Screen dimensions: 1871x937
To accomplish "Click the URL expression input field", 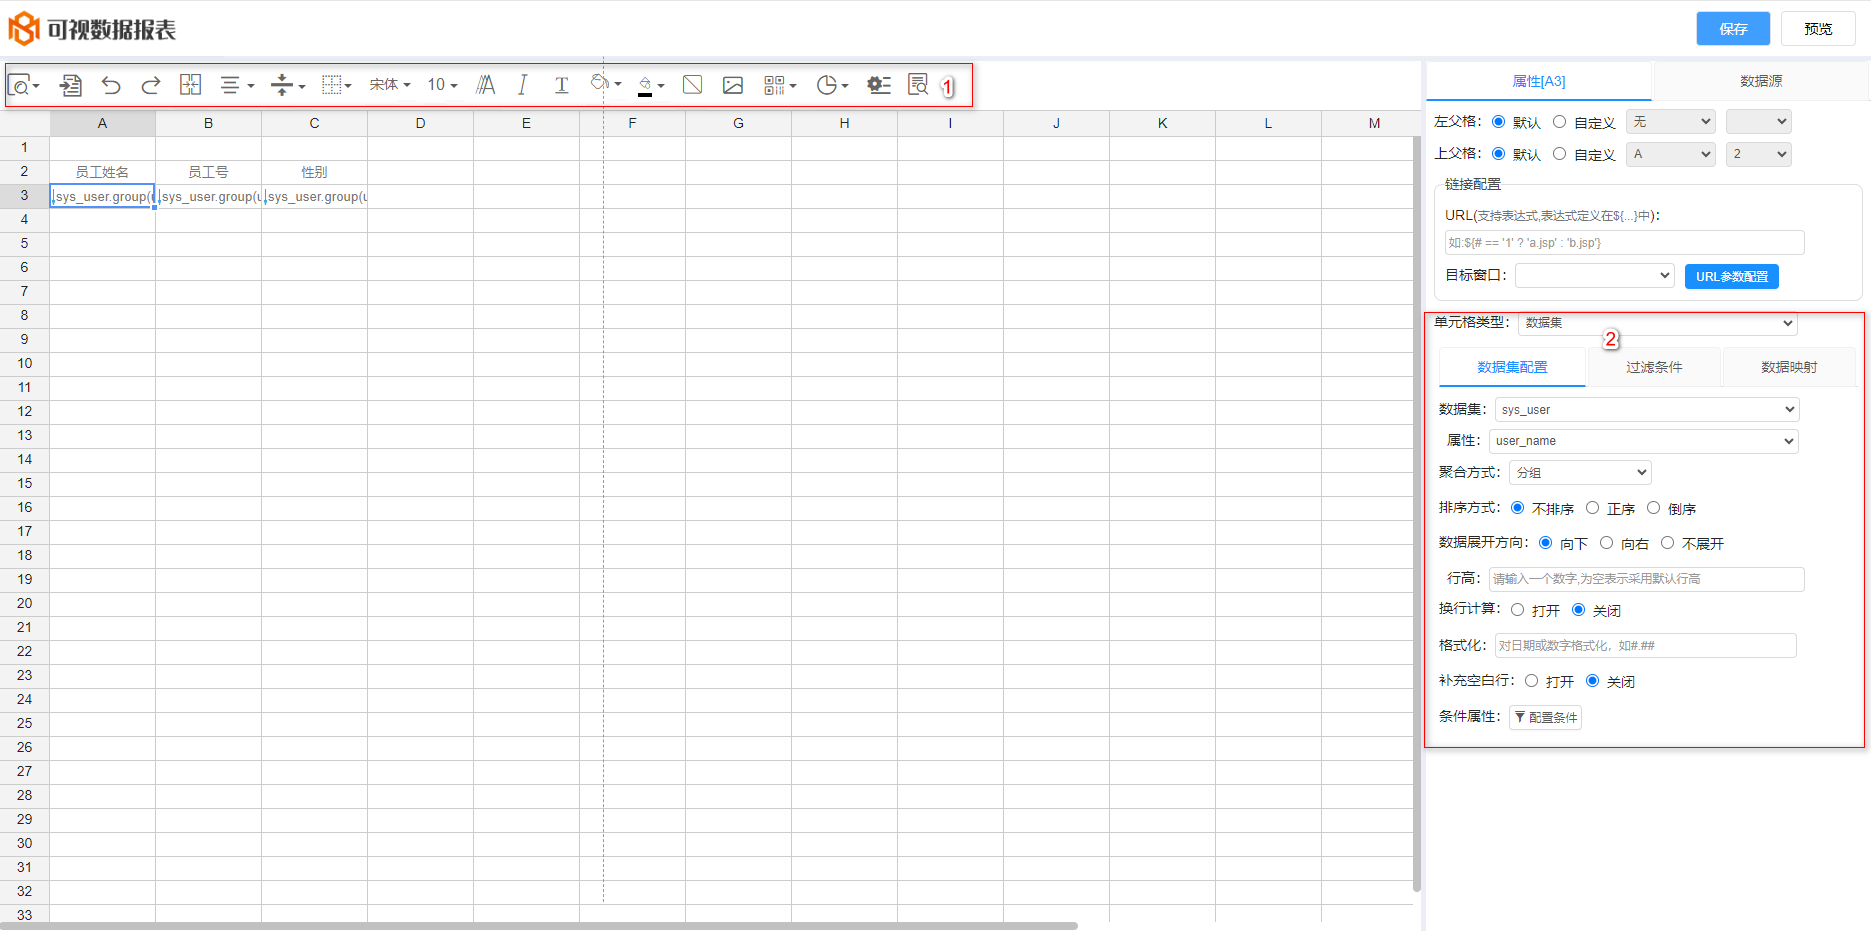I will coord(1624,243).
